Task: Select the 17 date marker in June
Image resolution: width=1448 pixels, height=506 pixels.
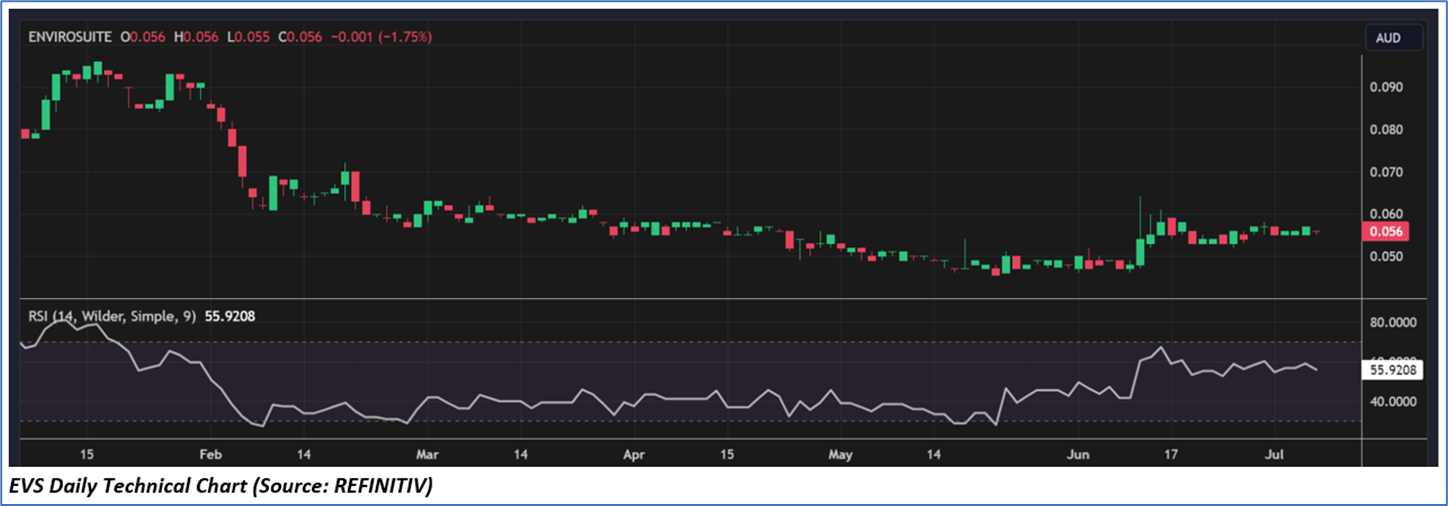Action: (1171, 455)
